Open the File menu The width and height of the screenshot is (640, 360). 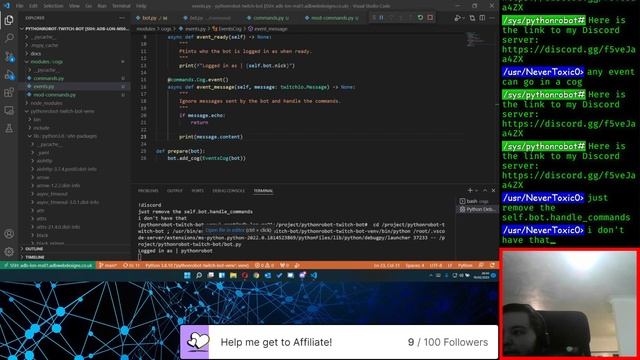tap(20, 6)
